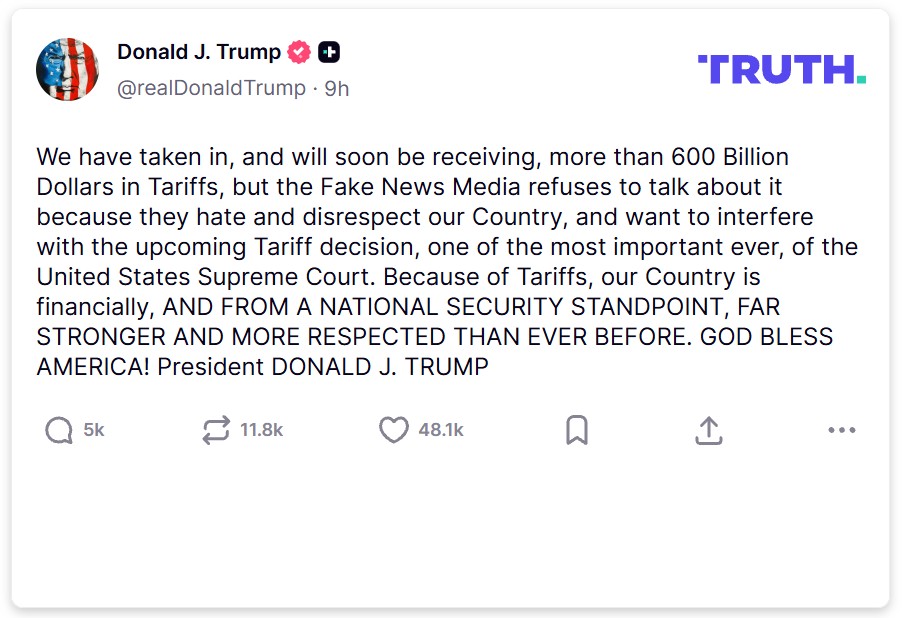Viewport: 904px width, 618px height.
Task: Click the @realDonaldTrump handle
Action: pyautogui.click(x=211, y=88)
